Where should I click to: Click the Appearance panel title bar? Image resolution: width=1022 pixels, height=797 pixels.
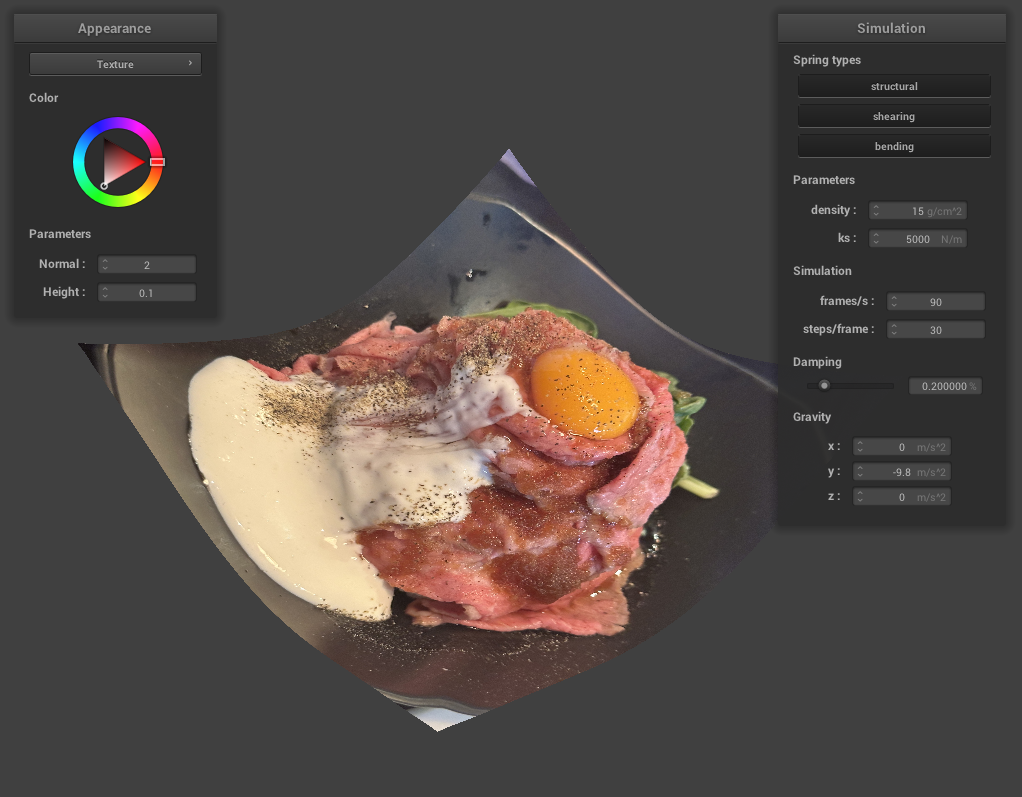(115, 28)
